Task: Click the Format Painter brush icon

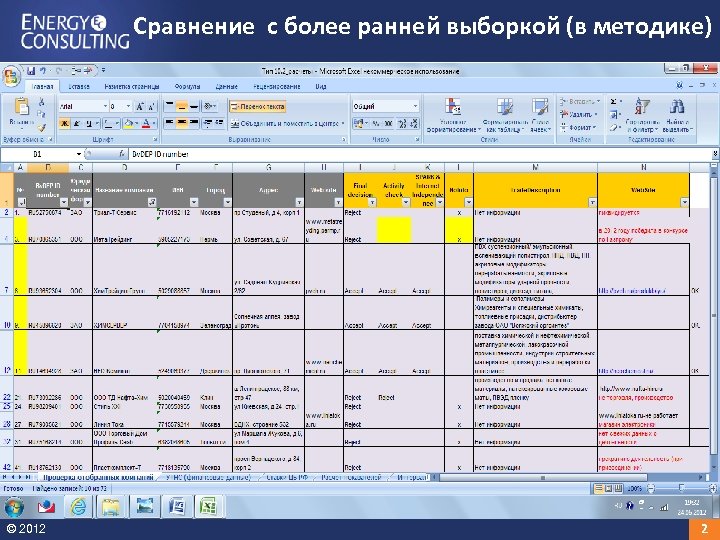Action: (x=41, y=128)
